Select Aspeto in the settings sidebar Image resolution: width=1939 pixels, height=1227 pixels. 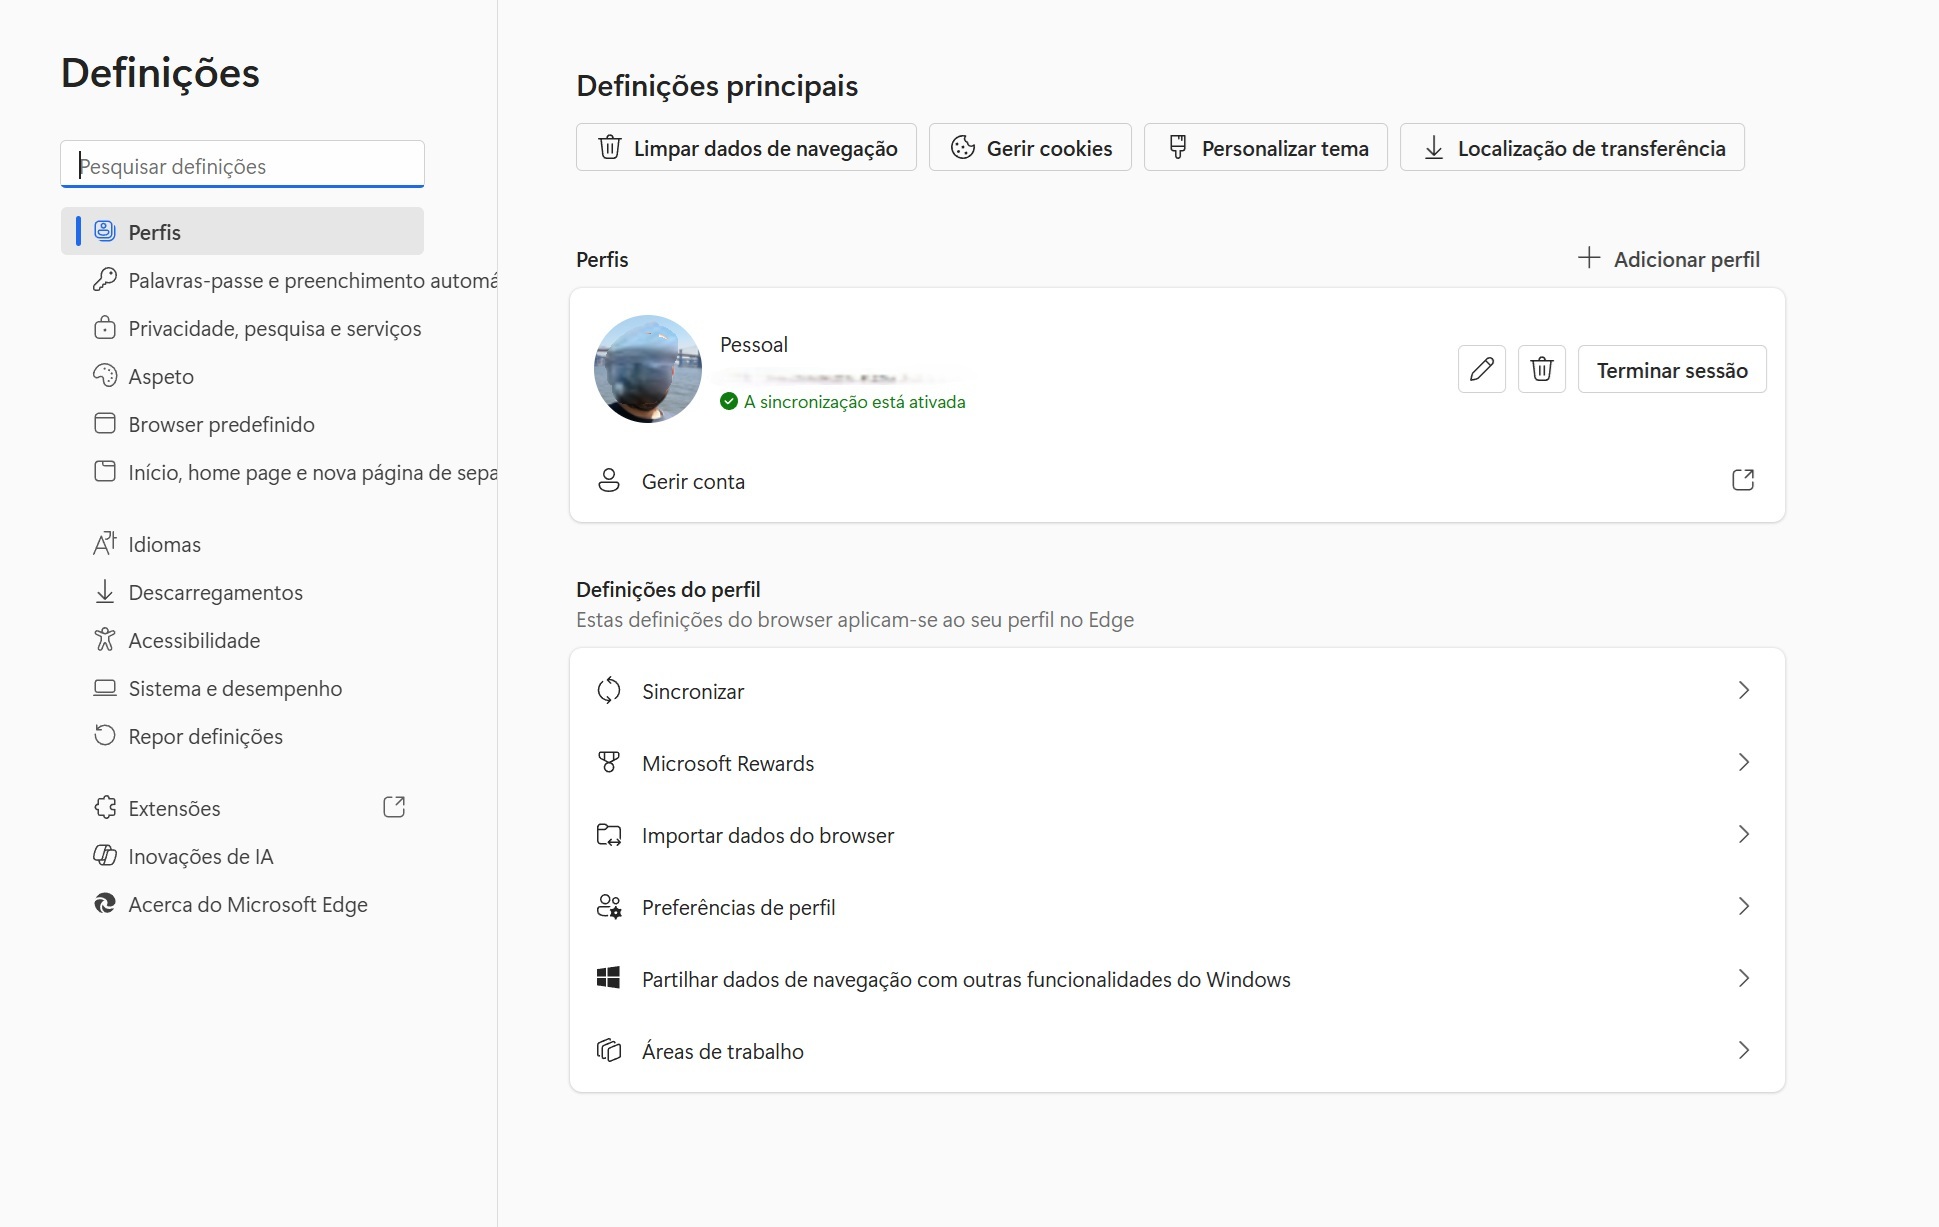click(x=161, y=377)
